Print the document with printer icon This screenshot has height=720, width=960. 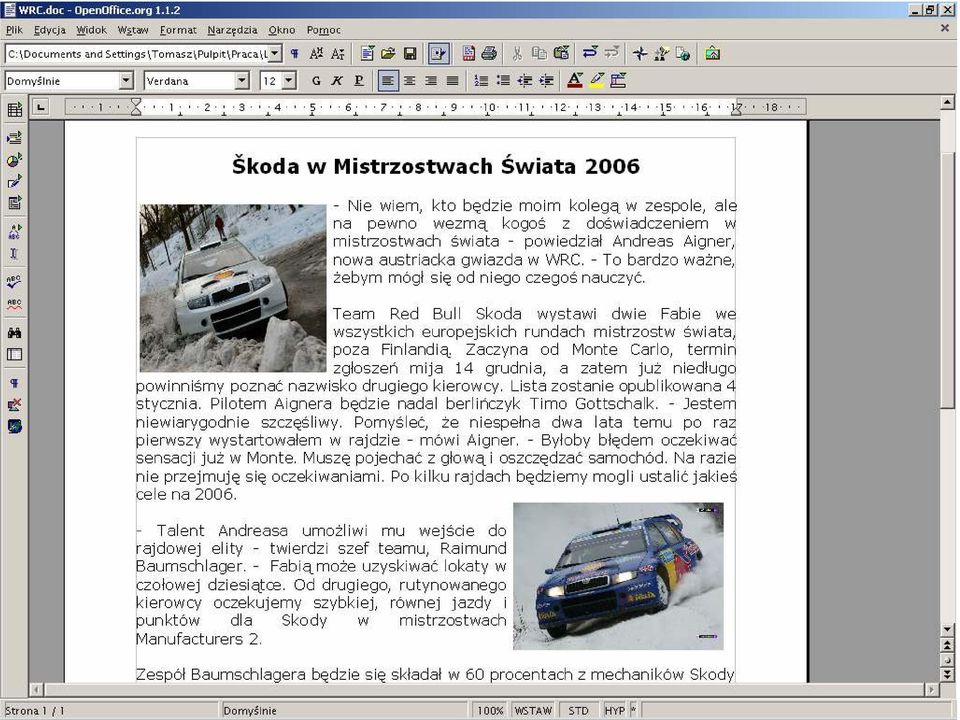coord(489,54)
